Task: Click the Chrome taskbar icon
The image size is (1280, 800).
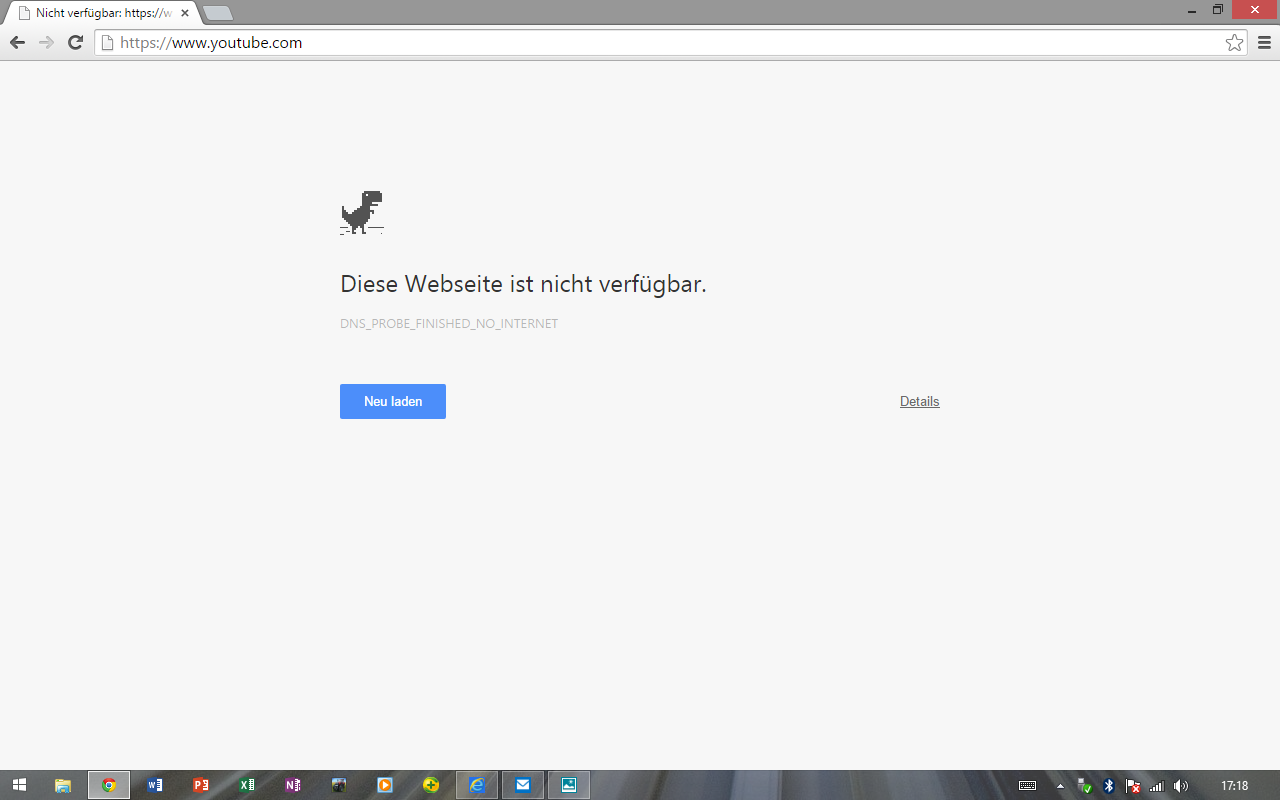Action: 109,785
